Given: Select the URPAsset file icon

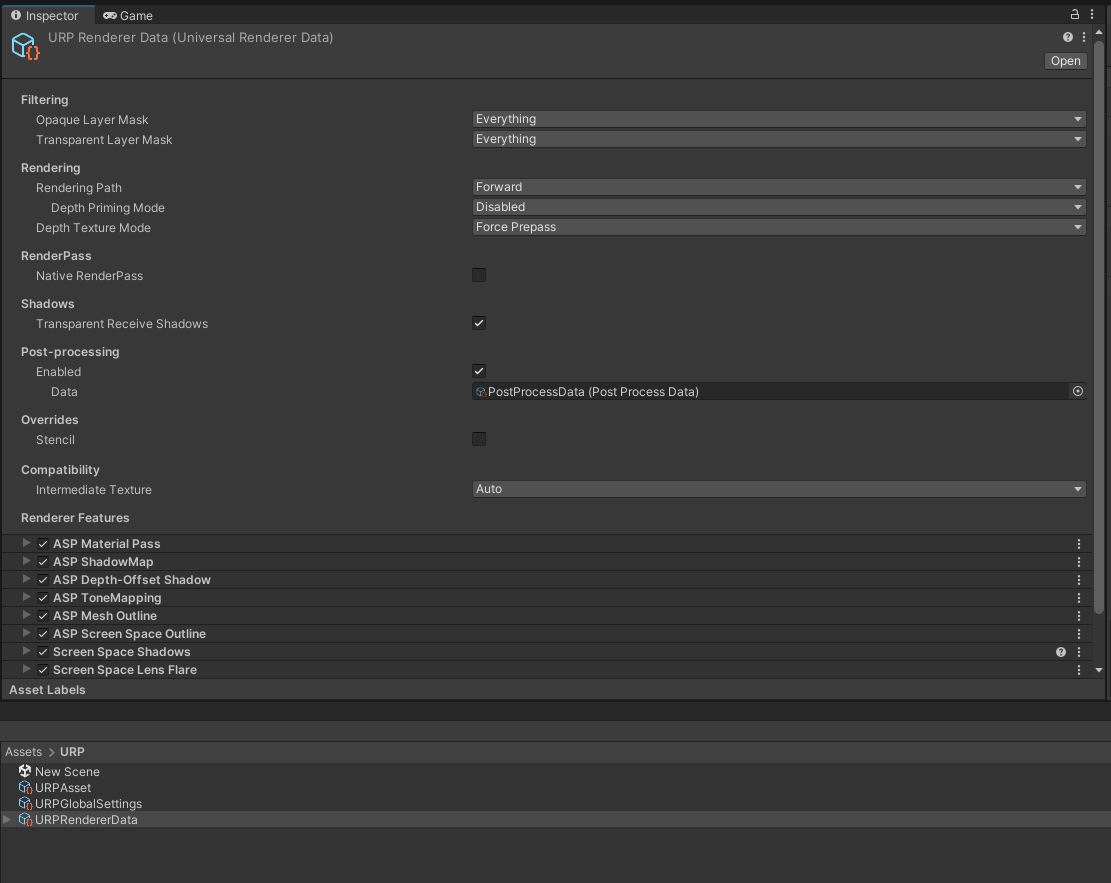Looking at the screenshot, I should point(24,787).
